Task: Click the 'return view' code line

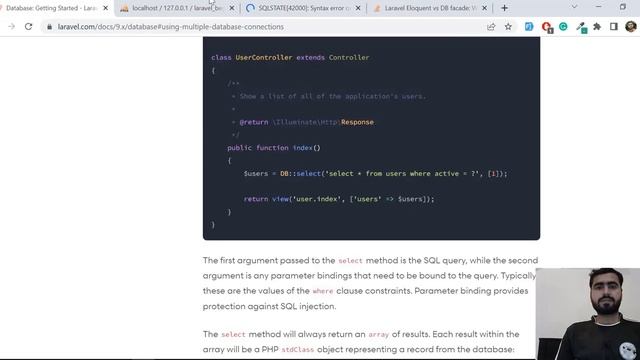Action: click(x=339, y=199)
